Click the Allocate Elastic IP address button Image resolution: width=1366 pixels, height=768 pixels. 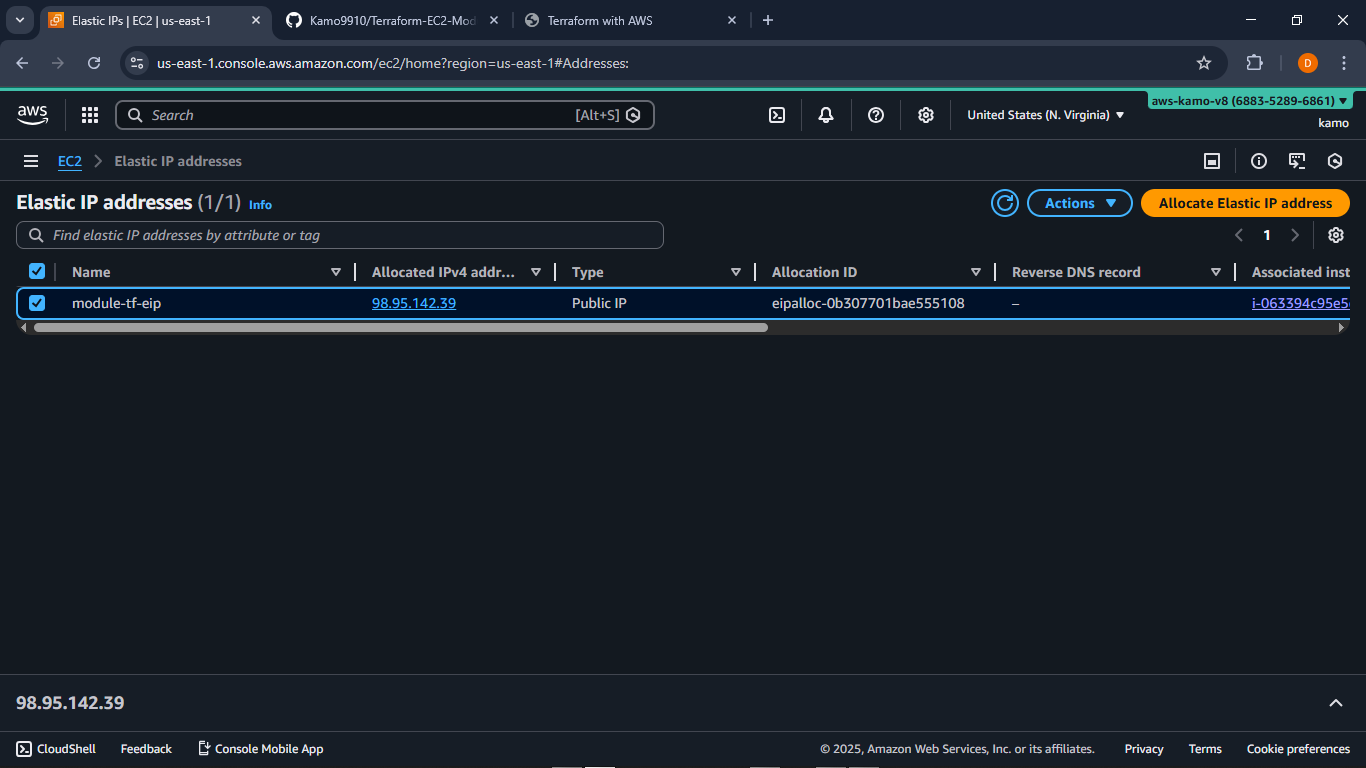1245,202
